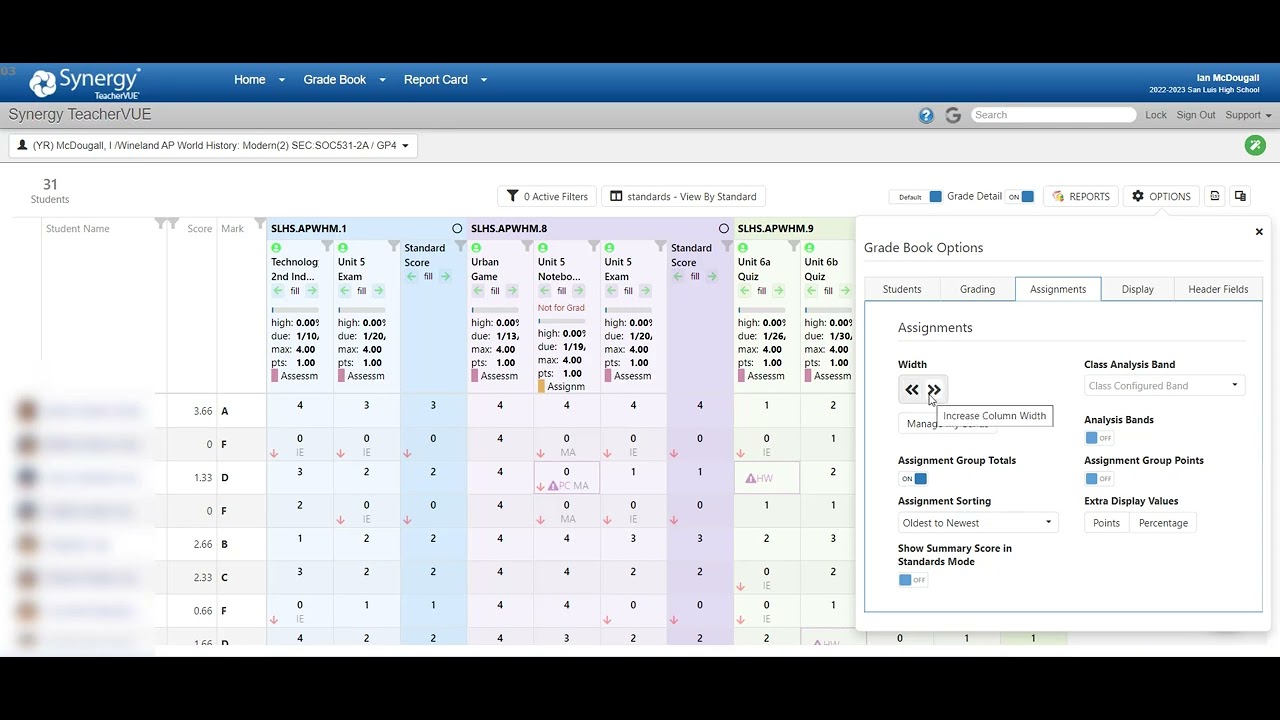The width and height of the screenshot is (1280, 720).
Task: Open the Home menu
Action: click(x=250, y=80)
